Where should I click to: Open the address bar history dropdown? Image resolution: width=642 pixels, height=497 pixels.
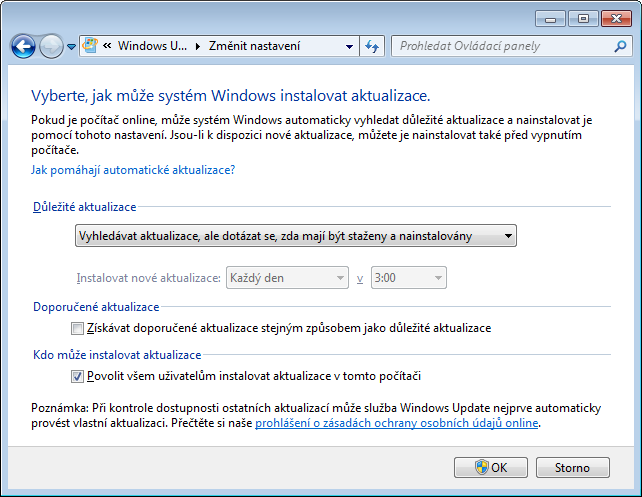(x=349, y=46)
